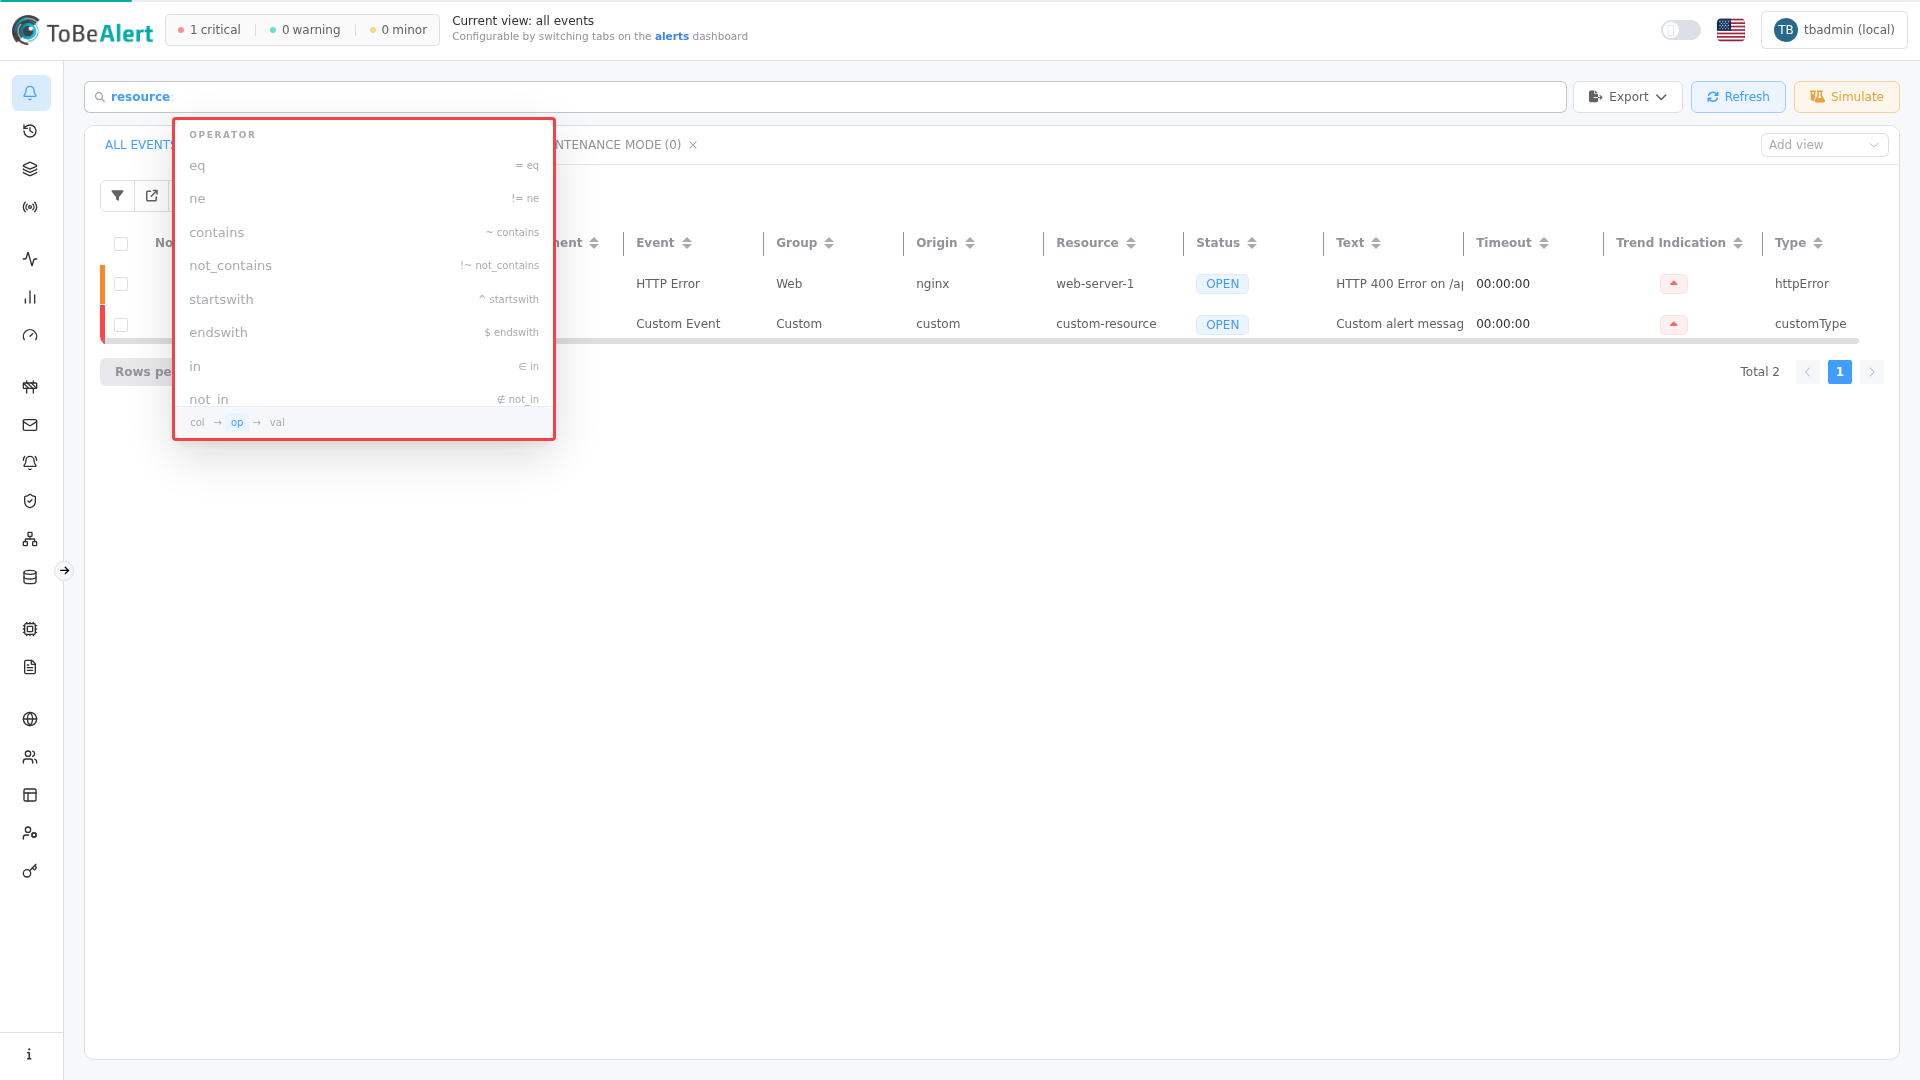Choose the endswith operator
Screen dimensions: 1920x1080
(364, 333)
